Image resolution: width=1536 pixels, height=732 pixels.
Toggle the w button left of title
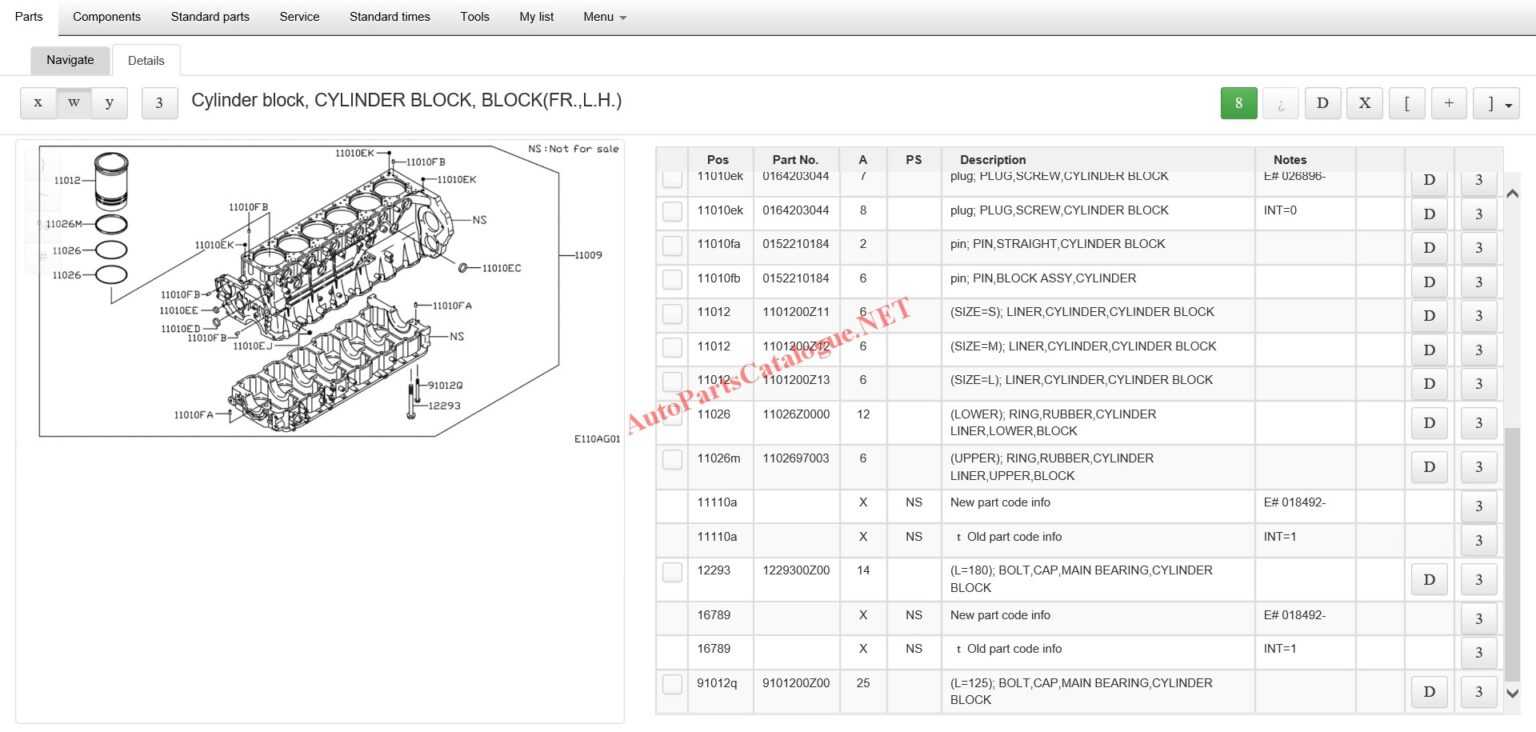coord(74,102)
